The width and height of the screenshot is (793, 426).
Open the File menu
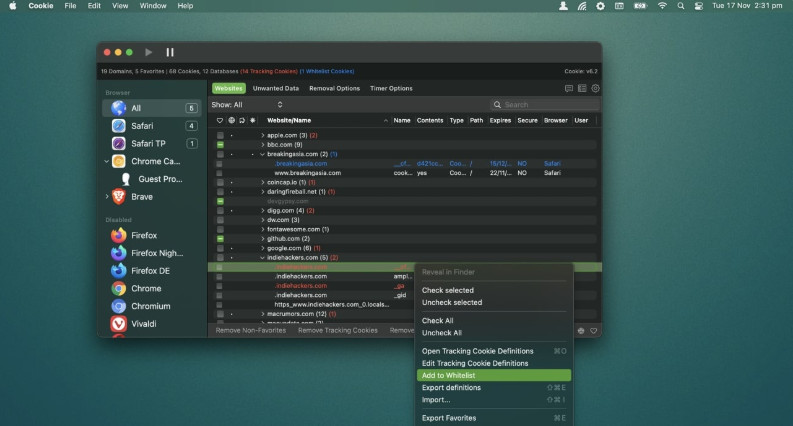pyautogui.click(x=70, y=6)
